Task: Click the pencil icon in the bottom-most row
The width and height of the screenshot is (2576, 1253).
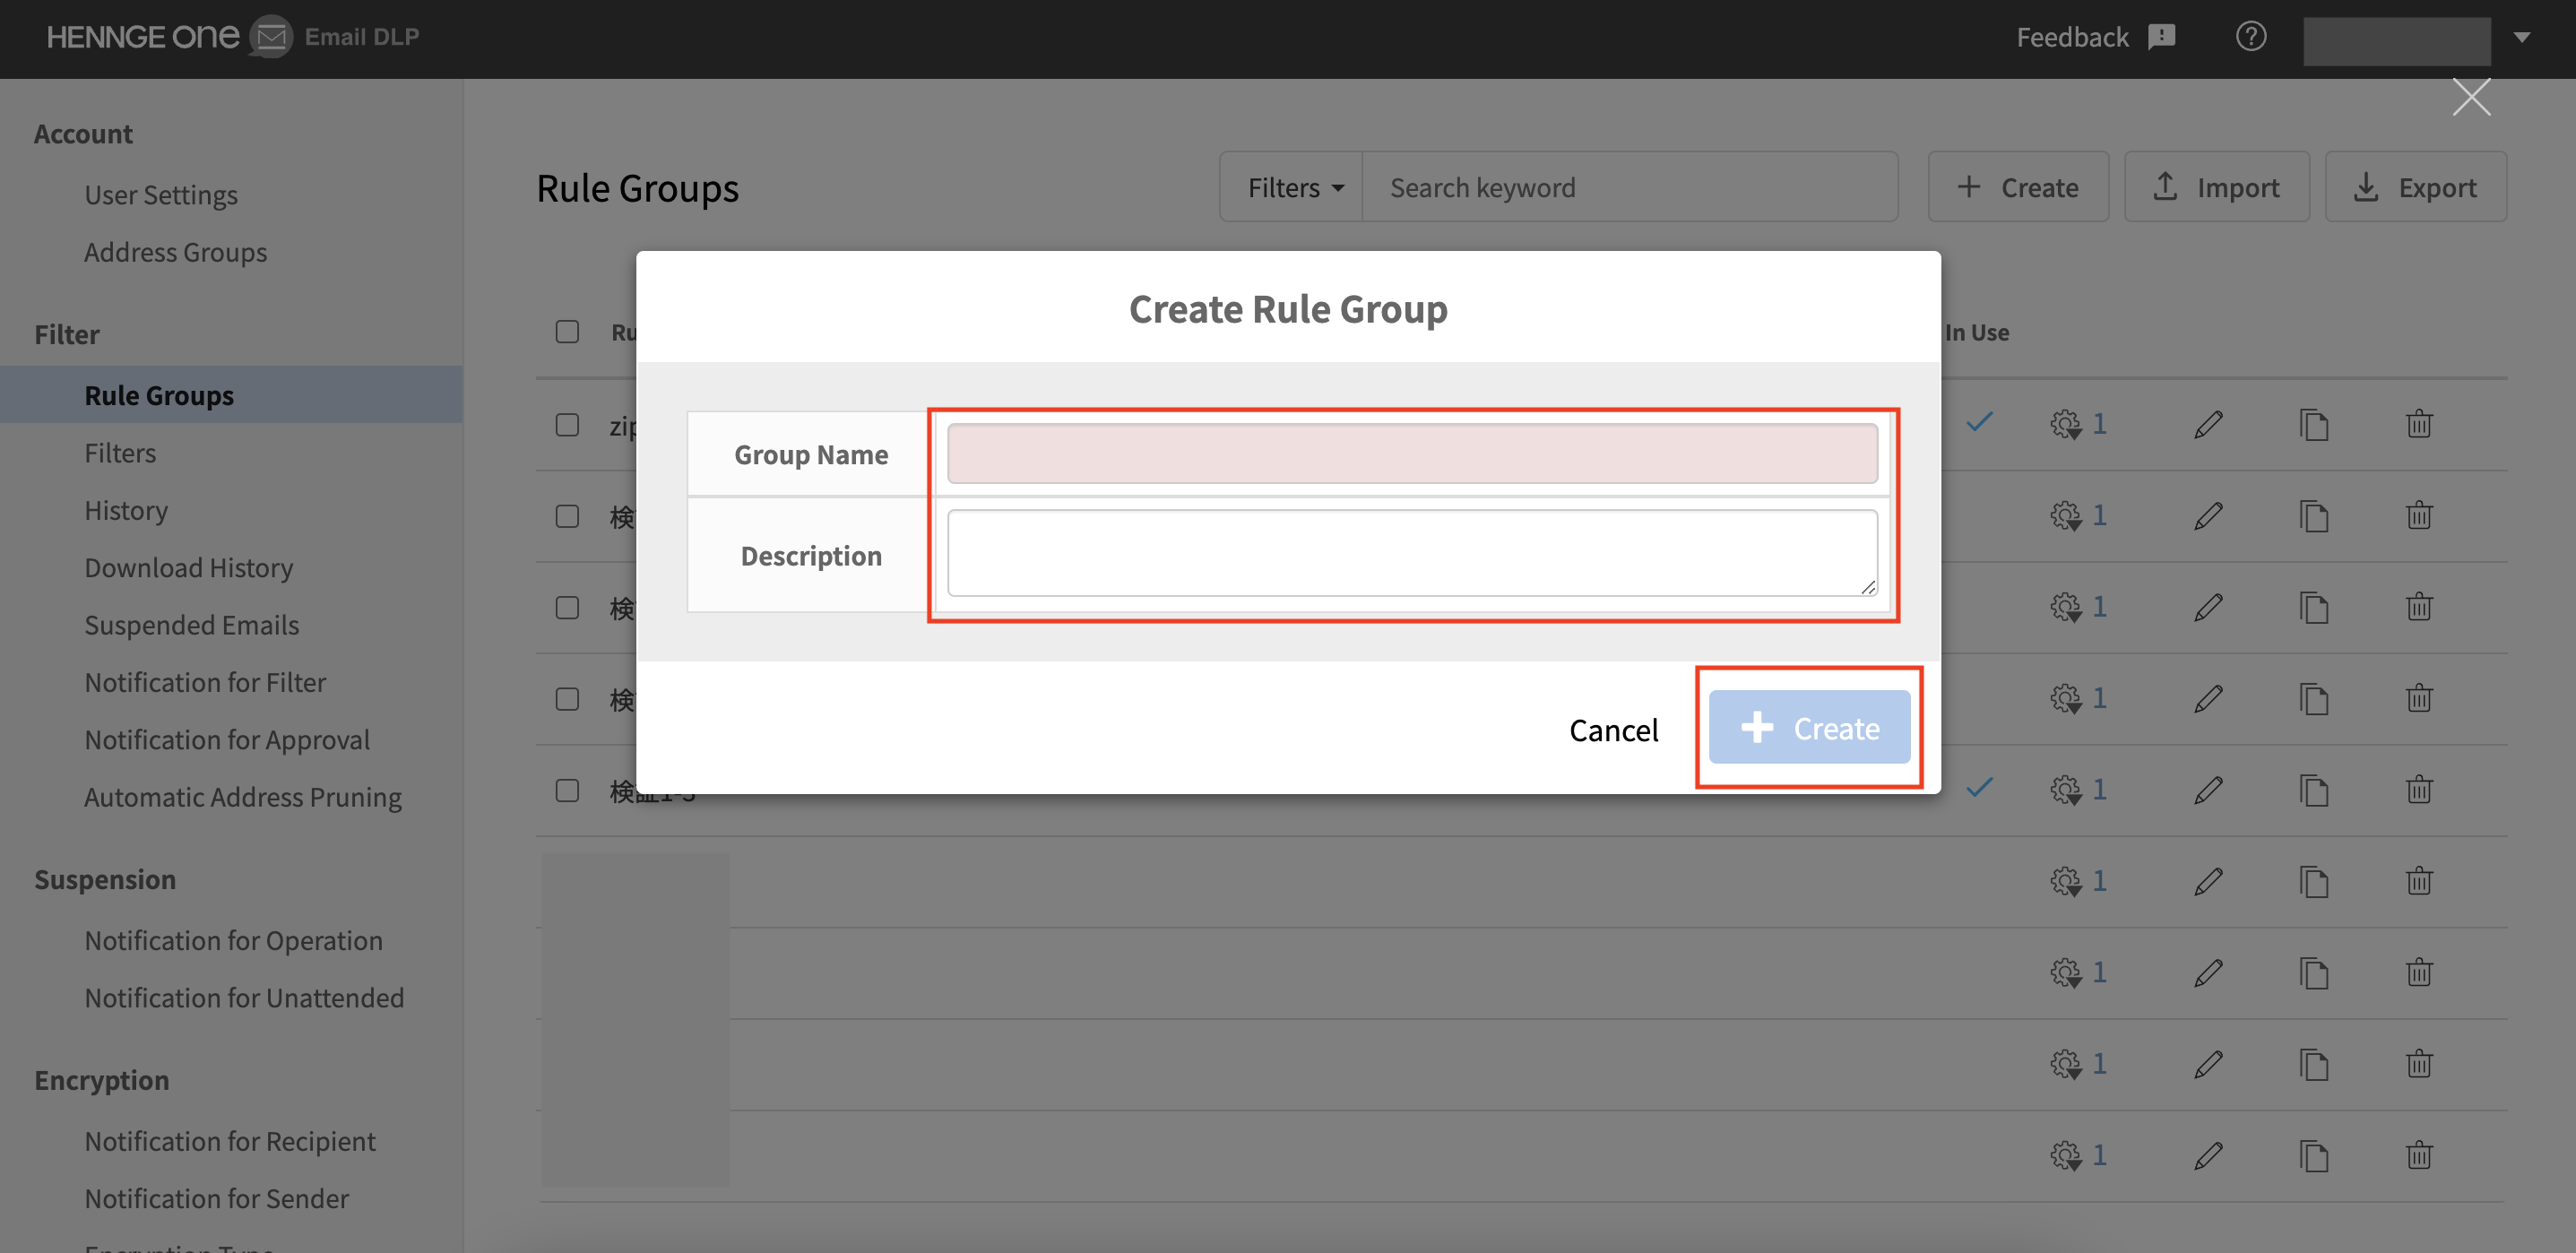Action: 2208,1156
